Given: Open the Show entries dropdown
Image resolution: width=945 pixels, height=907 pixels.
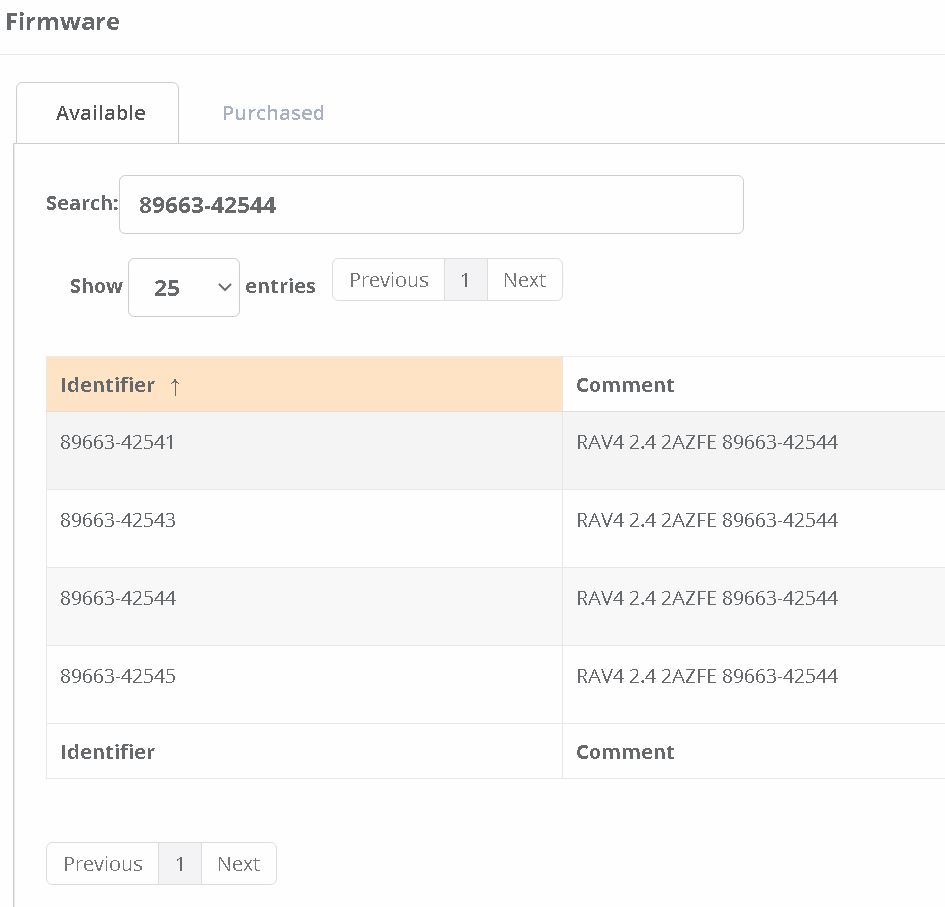Looking at the screenshot, I should [184, 287].
